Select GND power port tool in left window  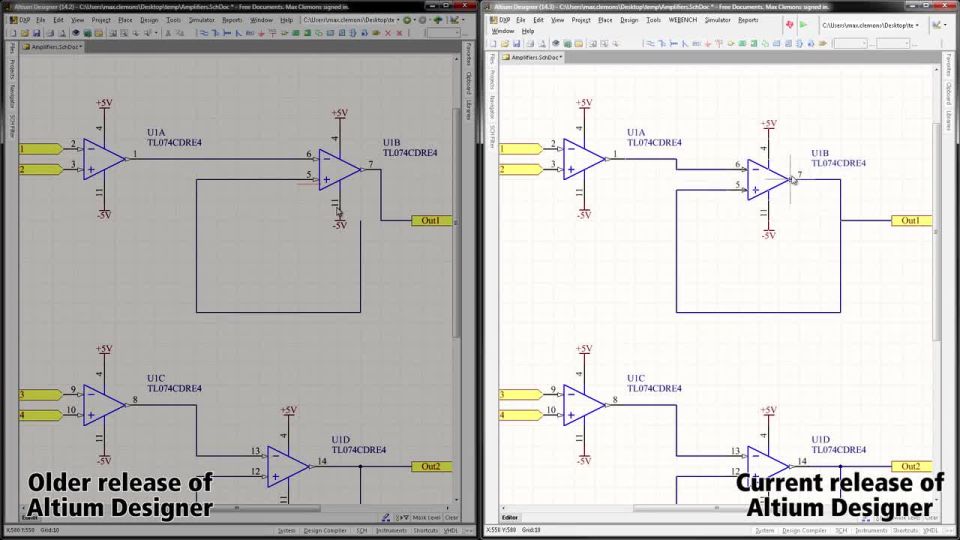[x=261, y=33]
